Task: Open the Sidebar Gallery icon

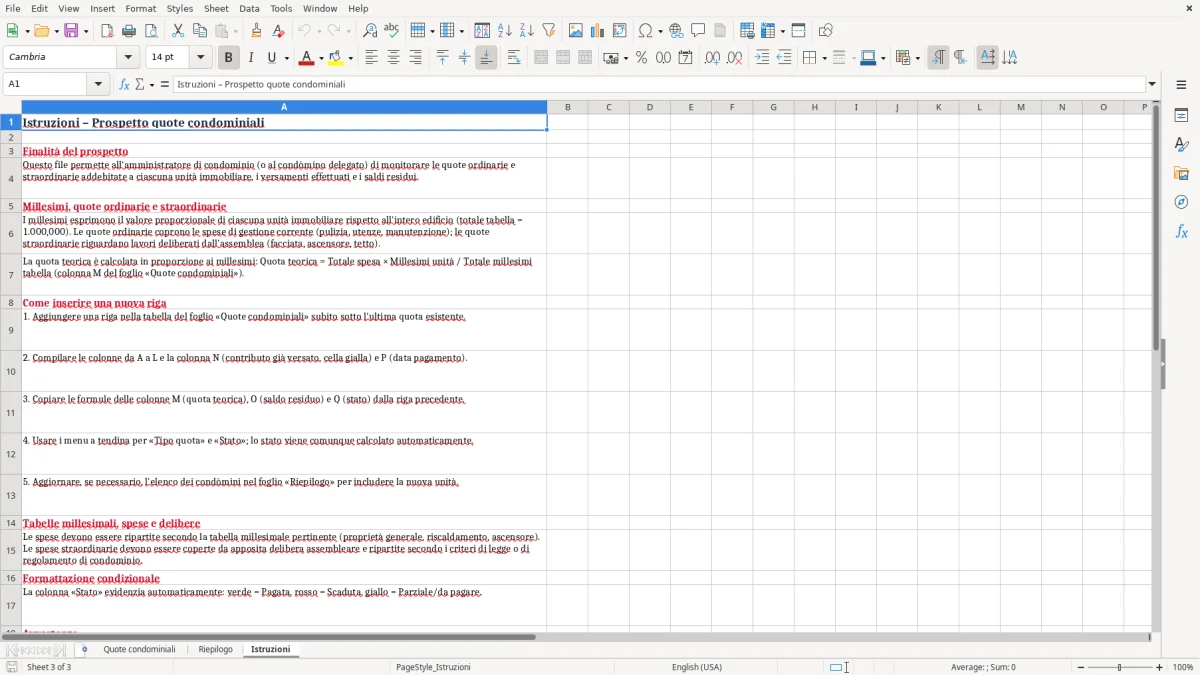Action: pos(1181,173)
